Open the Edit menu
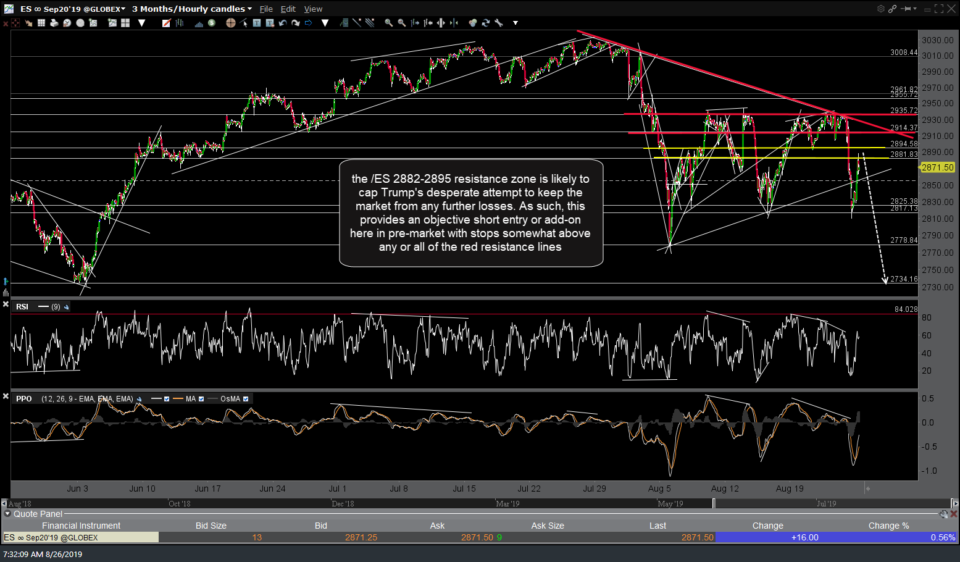The height and width of the screenshot is (562, 960). coord(288,9)
